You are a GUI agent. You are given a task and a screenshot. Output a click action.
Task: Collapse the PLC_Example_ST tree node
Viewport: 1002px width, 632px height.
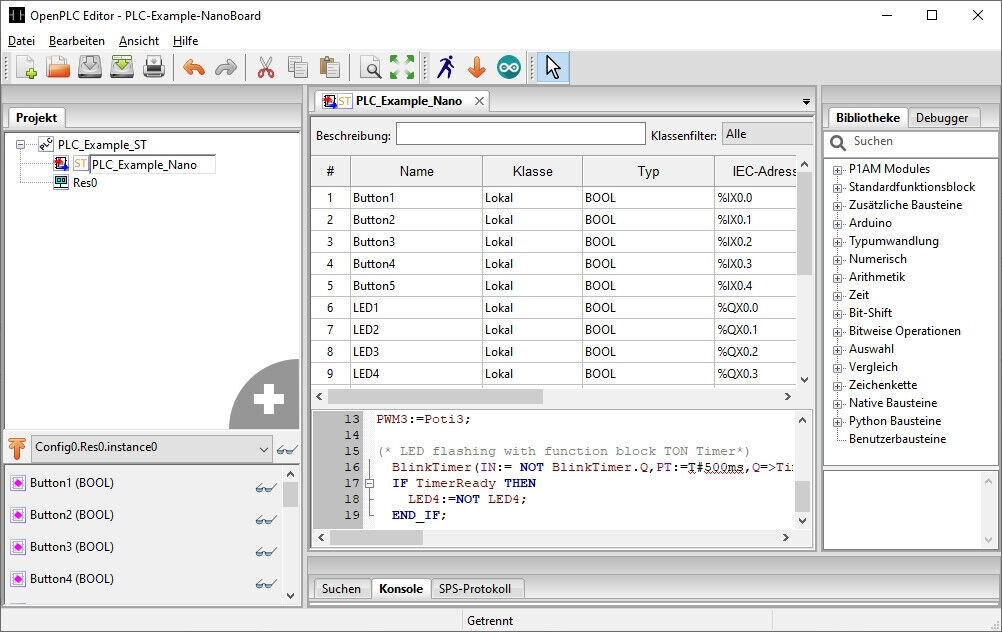coord(21,144)
